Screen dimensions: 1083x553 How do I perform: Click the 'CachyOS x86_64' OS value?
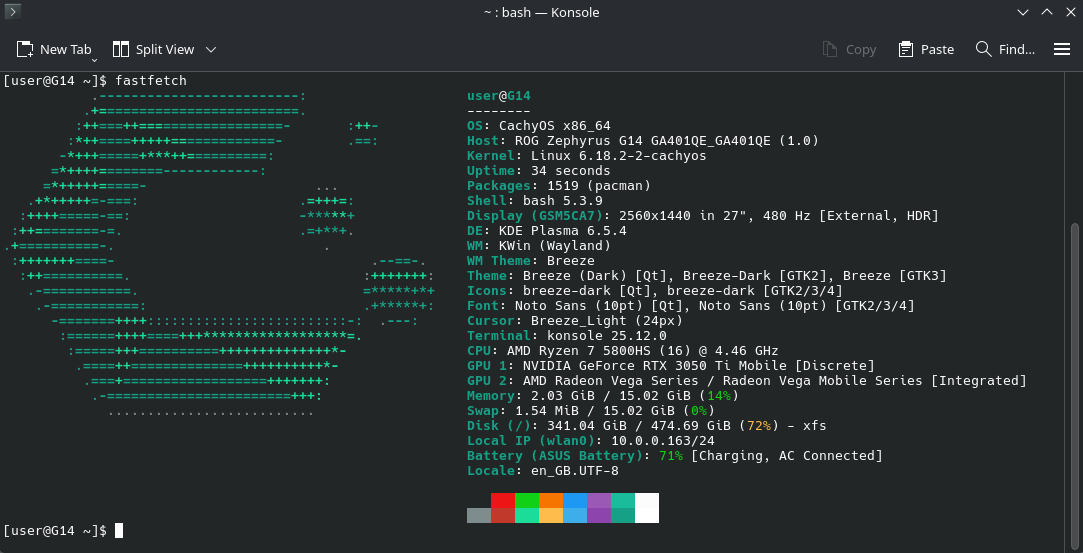click(555, 126)
